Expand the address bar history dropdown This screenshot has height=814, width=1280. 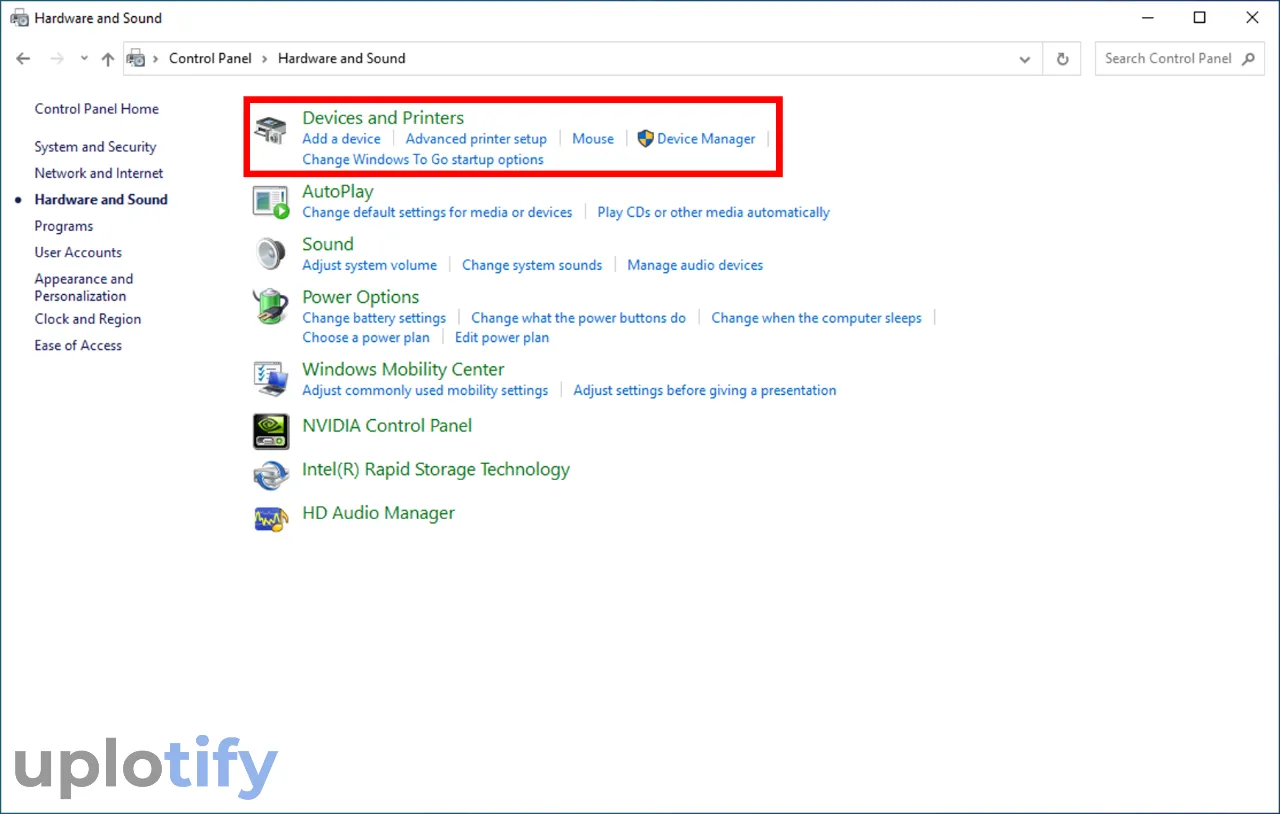[1025, 59]
